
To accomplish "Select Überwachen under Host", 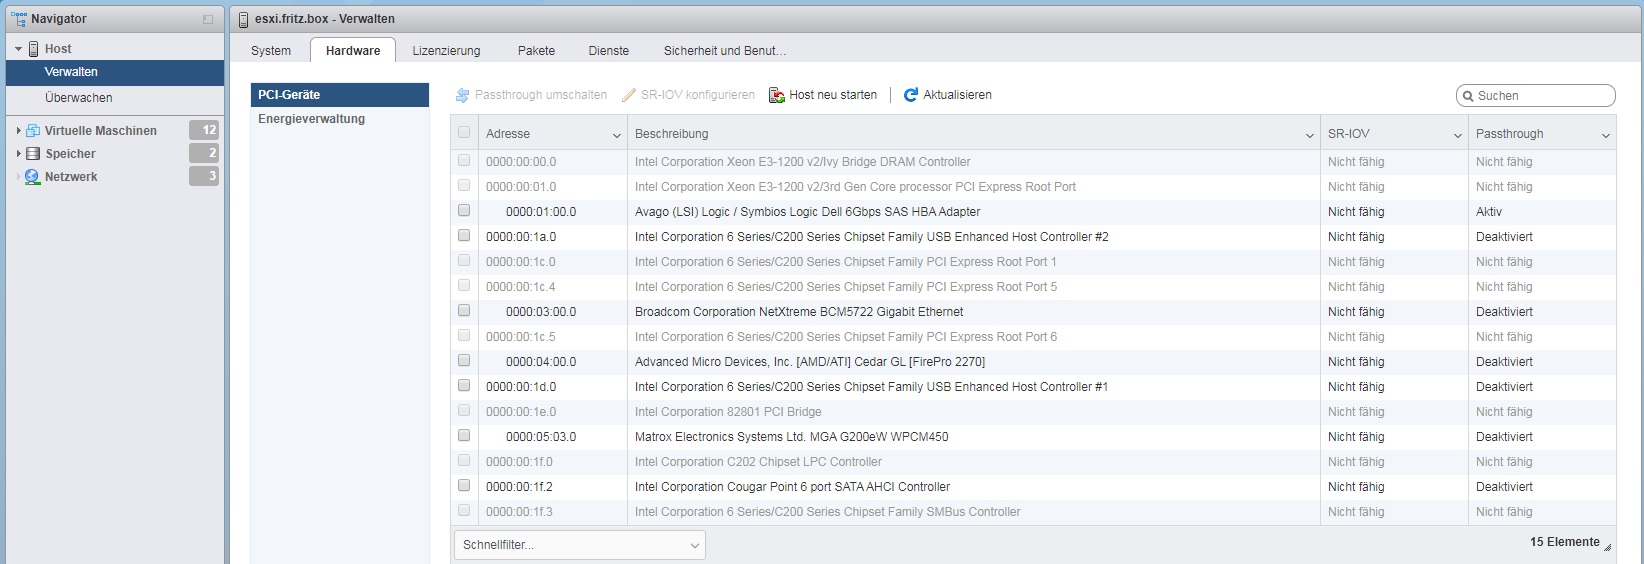I will click(78, 98).
